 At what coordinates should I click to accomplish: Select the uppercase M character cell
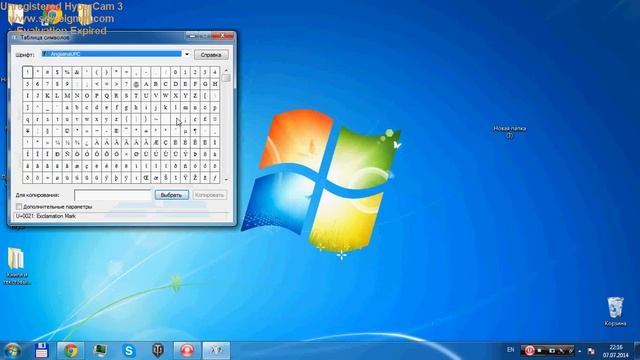pyautogui.click(x=67, y=96)
